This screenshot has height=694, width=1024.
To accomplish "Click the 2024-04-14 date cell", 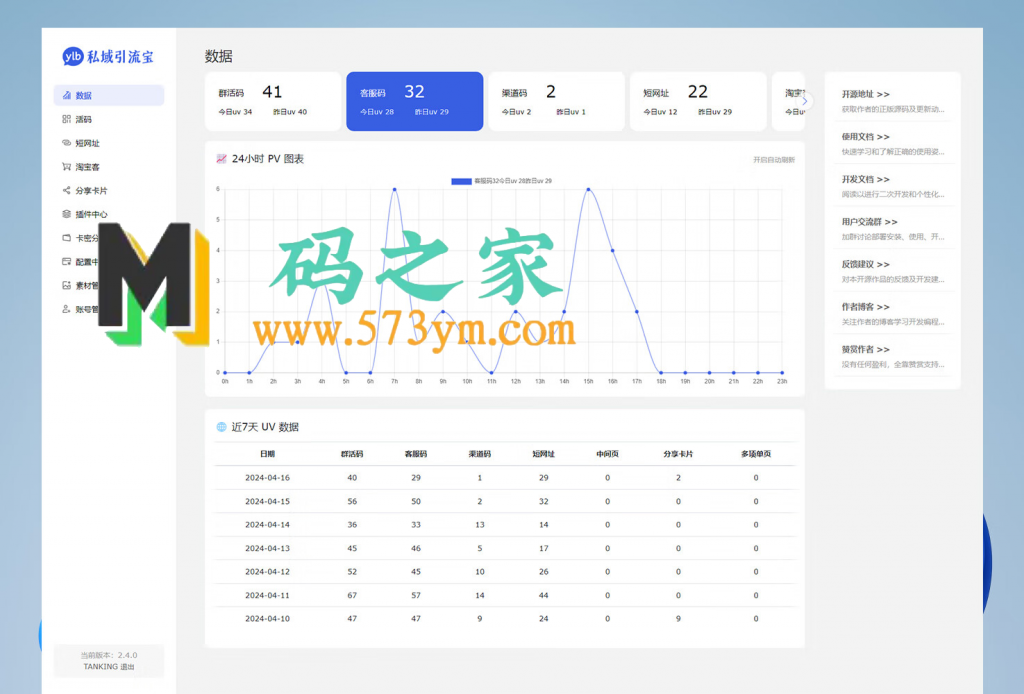I will click(267, 525).
